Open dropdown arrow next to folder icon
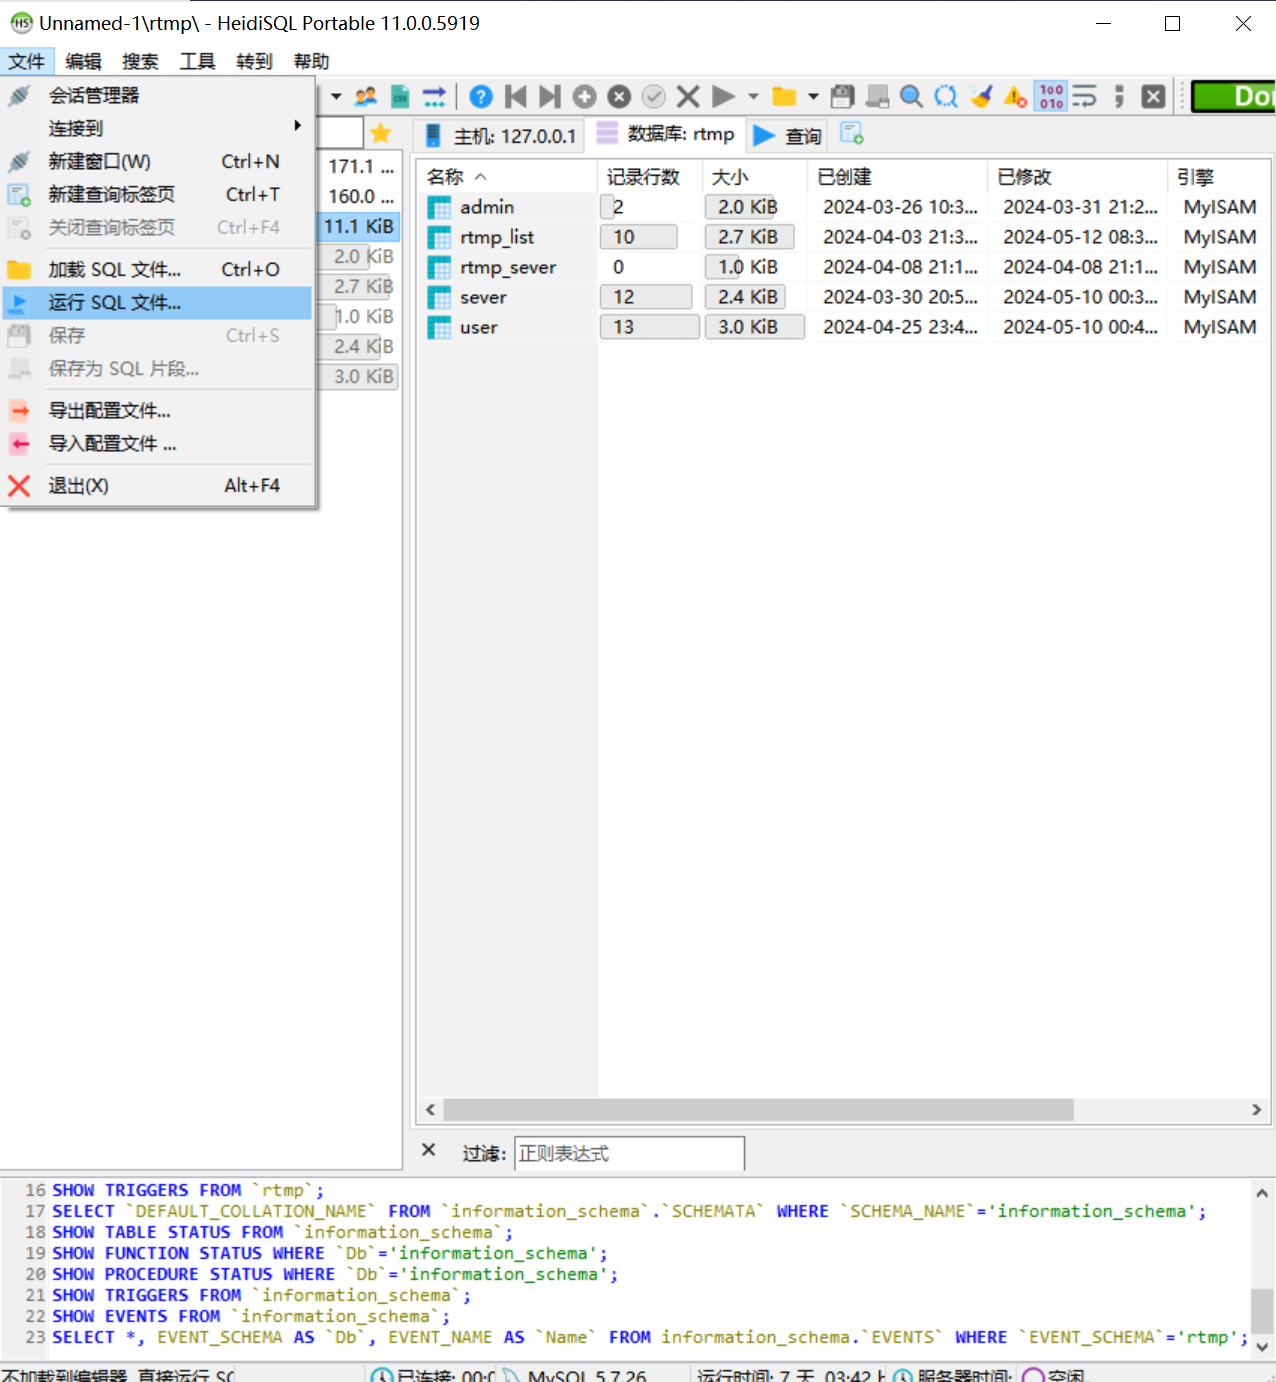This screenshot has width=1276, height=1382. [813, 97]
